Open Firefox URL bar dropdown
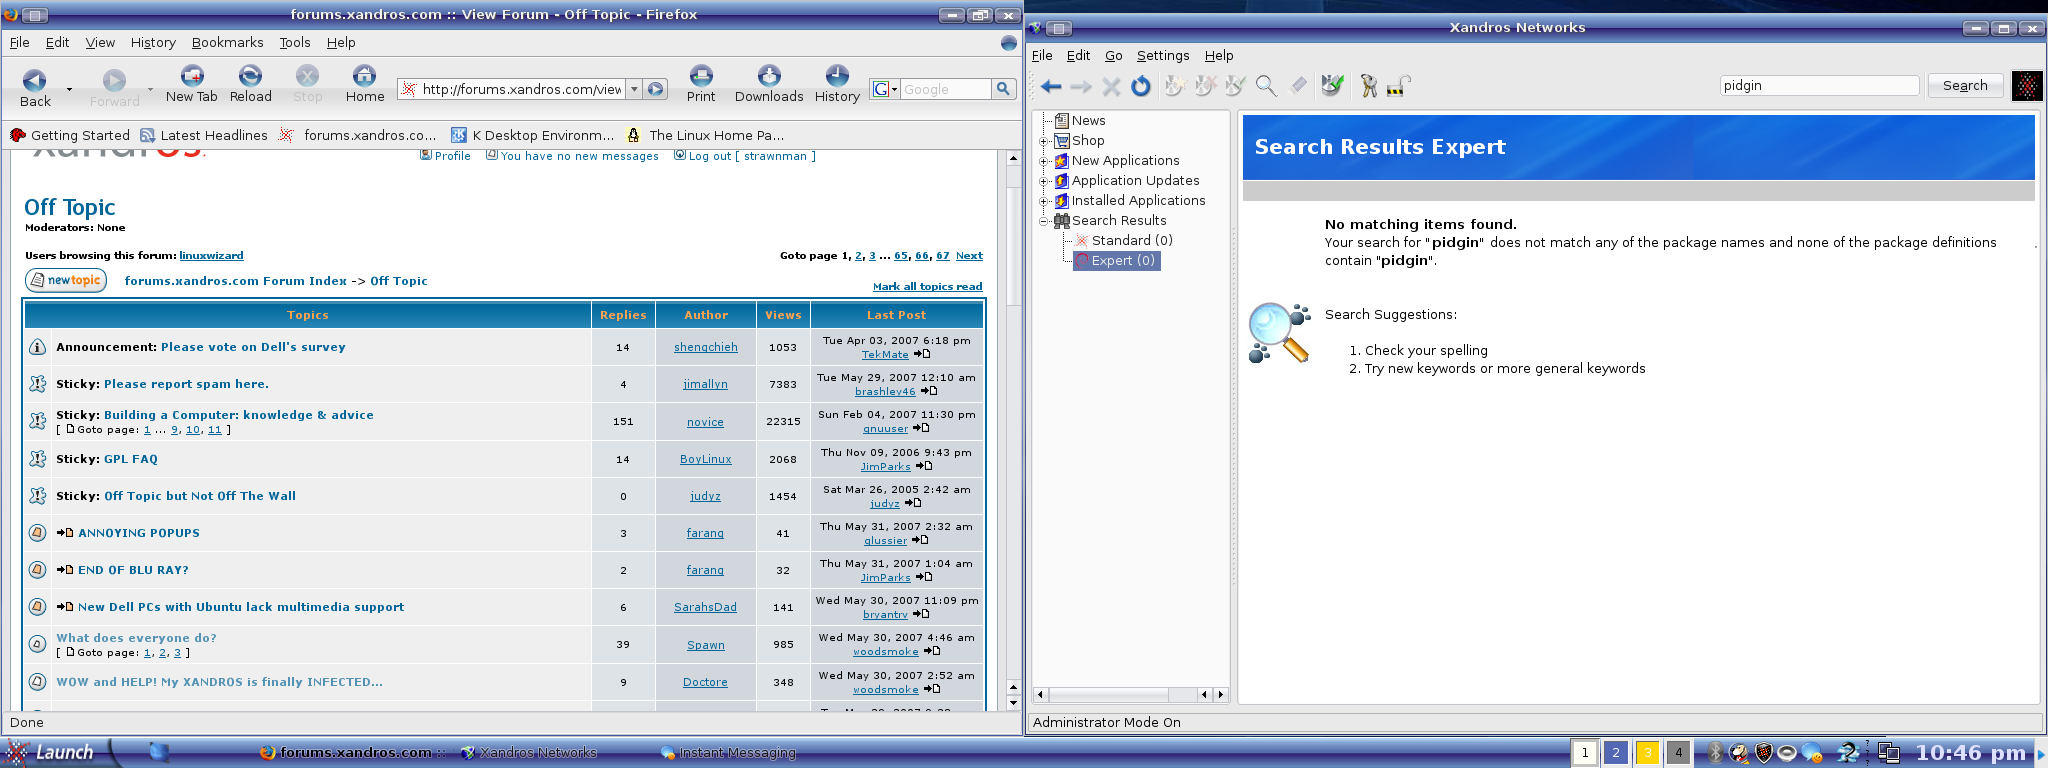This screenshot has height=768, width=2048. [x=633, y=89]
